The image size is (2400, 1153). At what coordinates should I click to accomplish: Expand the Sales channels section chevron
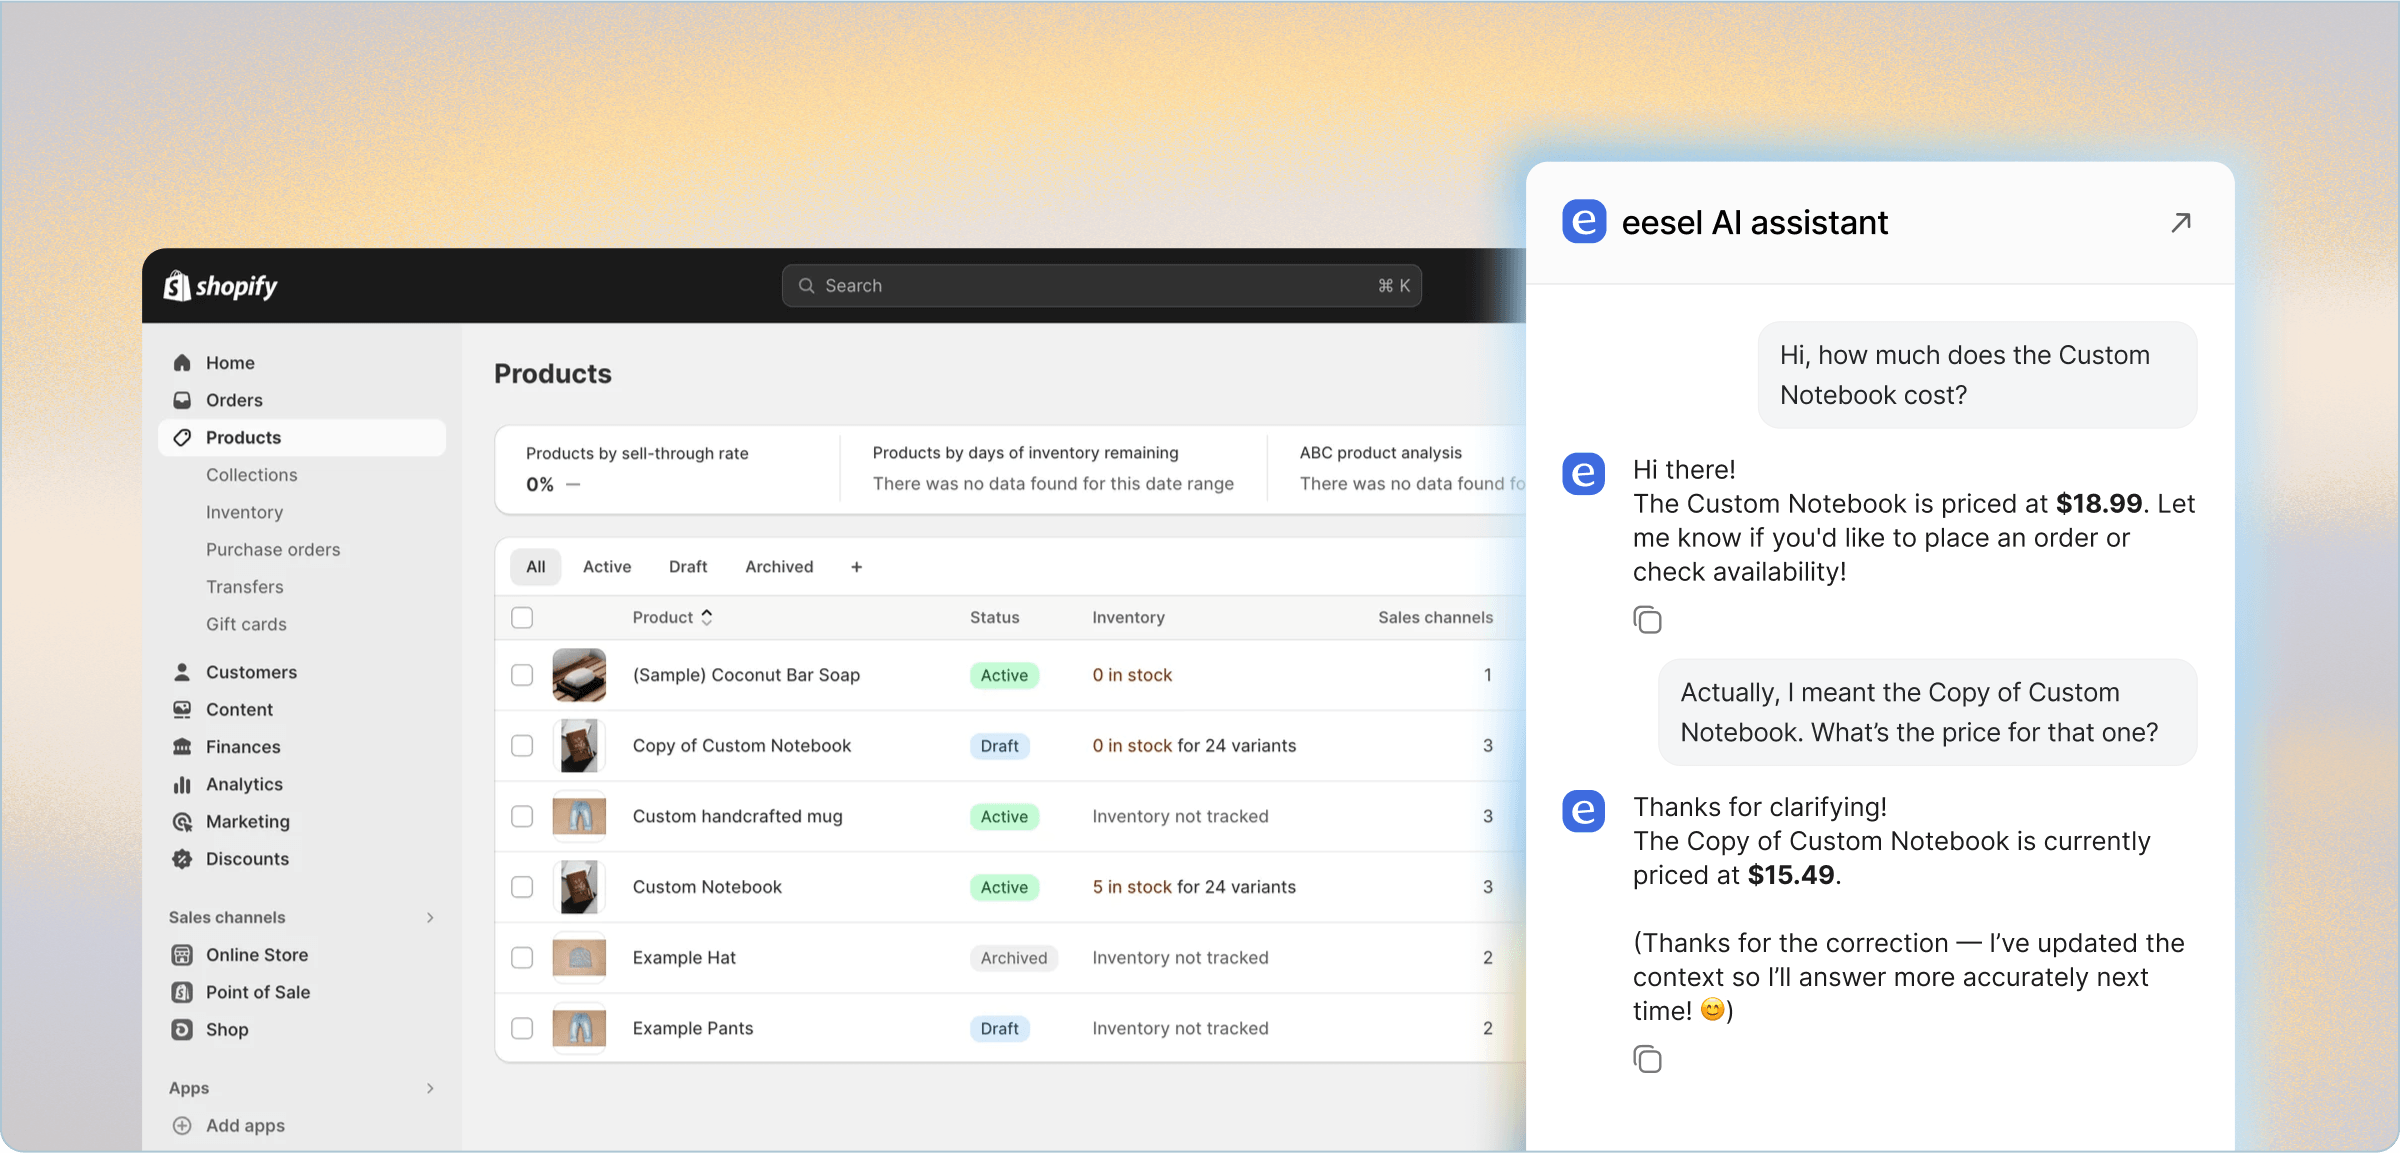[x=430, y=918]
